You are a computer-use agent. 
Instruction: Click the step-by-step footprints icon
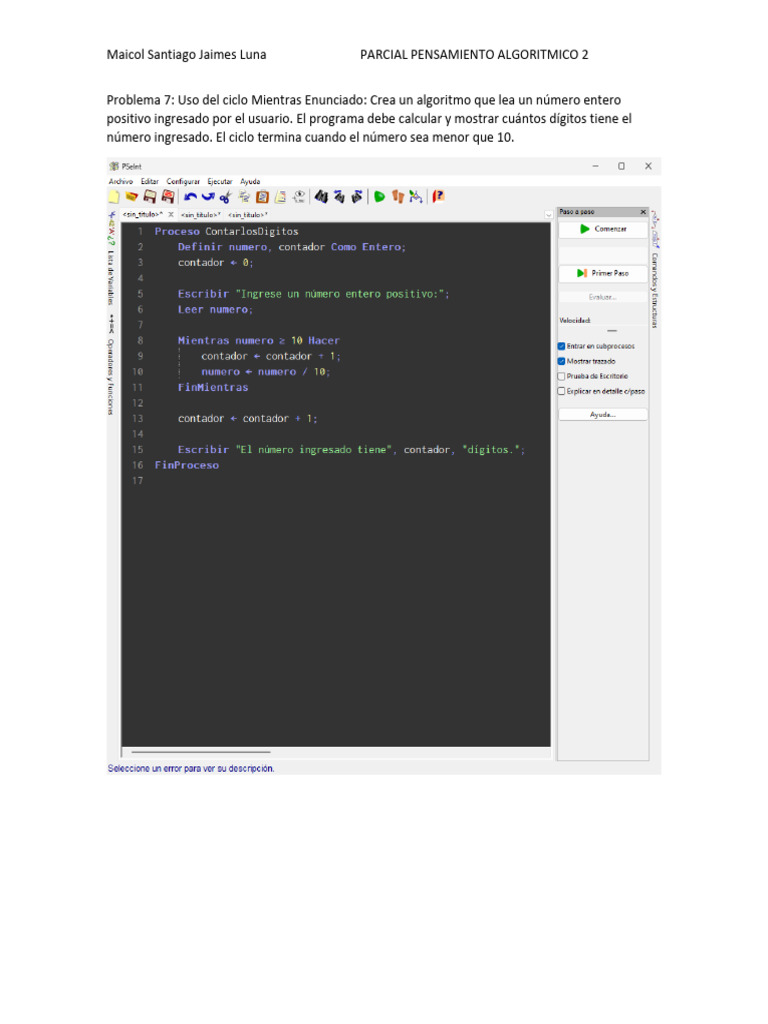pyautogui.click(x=398, y=197)
